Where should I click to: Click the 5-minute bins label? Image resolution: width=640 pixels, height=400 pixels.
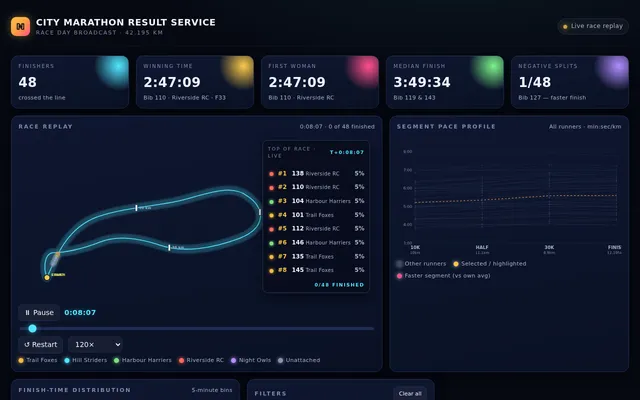coord(212,390)
